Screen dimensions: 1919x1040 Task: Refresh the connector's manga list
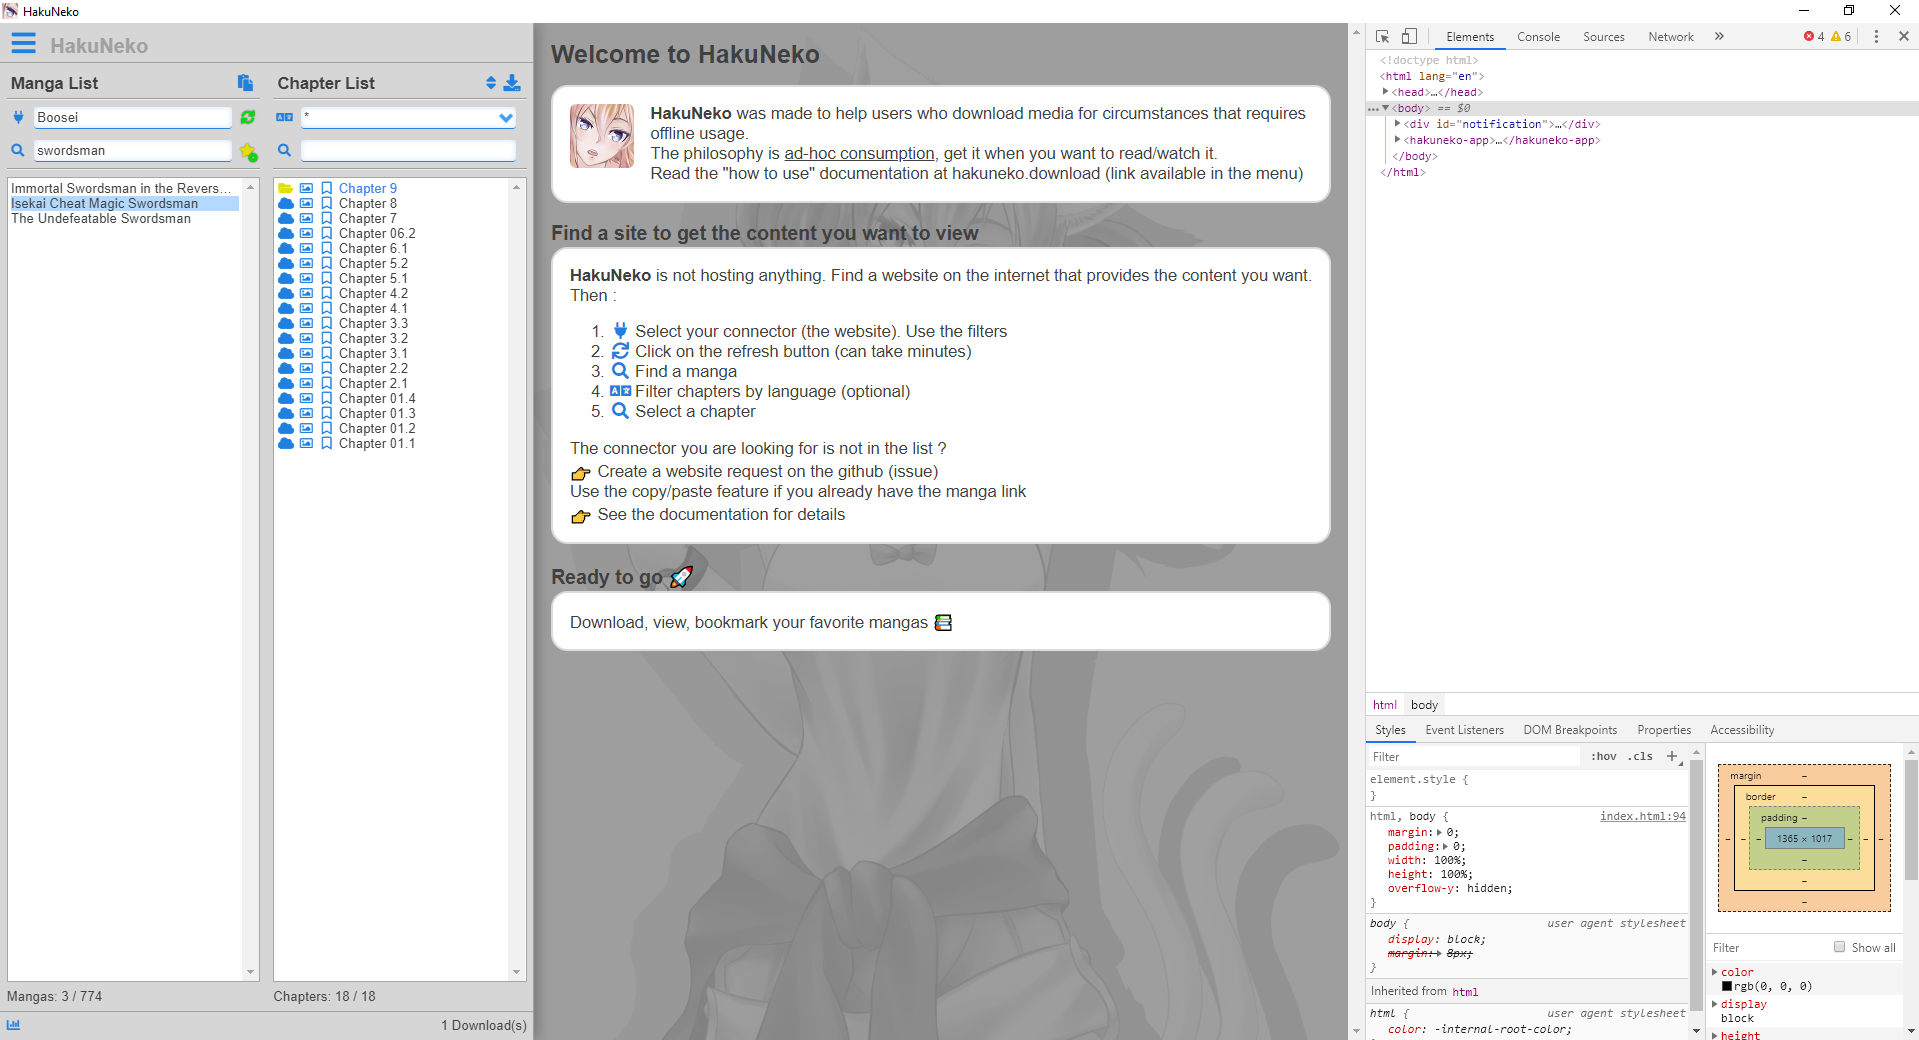pyautogui.click(x=247, y=117)
